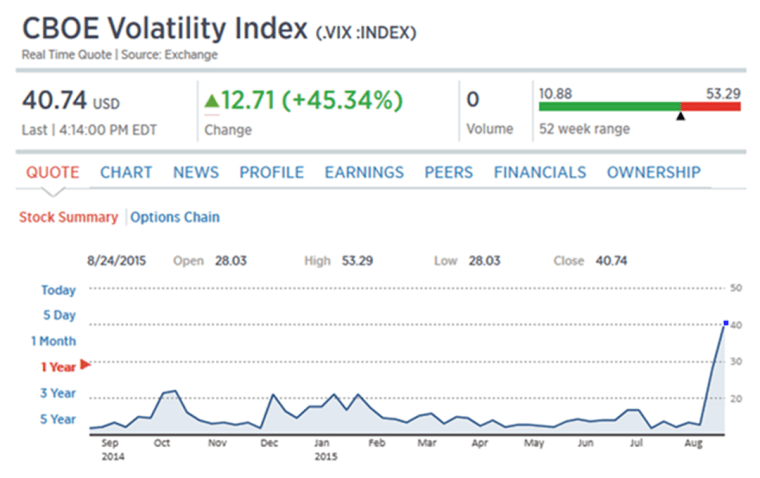Screen dimensions: 760x478
Task: Set chart range to 1 Month
Action: 54,341
